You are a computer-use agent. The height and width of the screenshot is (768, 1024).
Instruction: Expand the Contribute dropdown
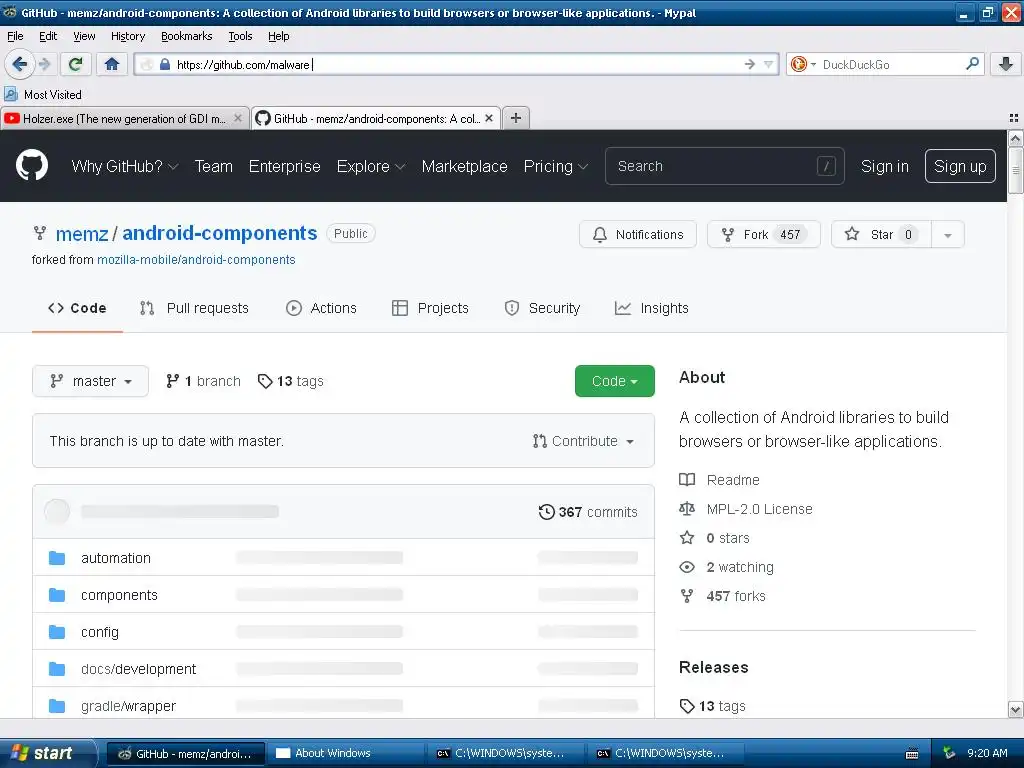[x=583, y=441]
